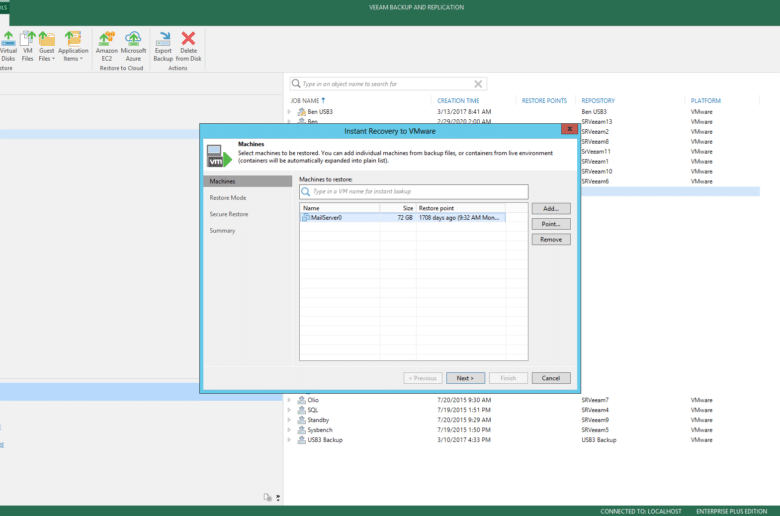Click the SRVeeam7 repository cell

[595, 400]
